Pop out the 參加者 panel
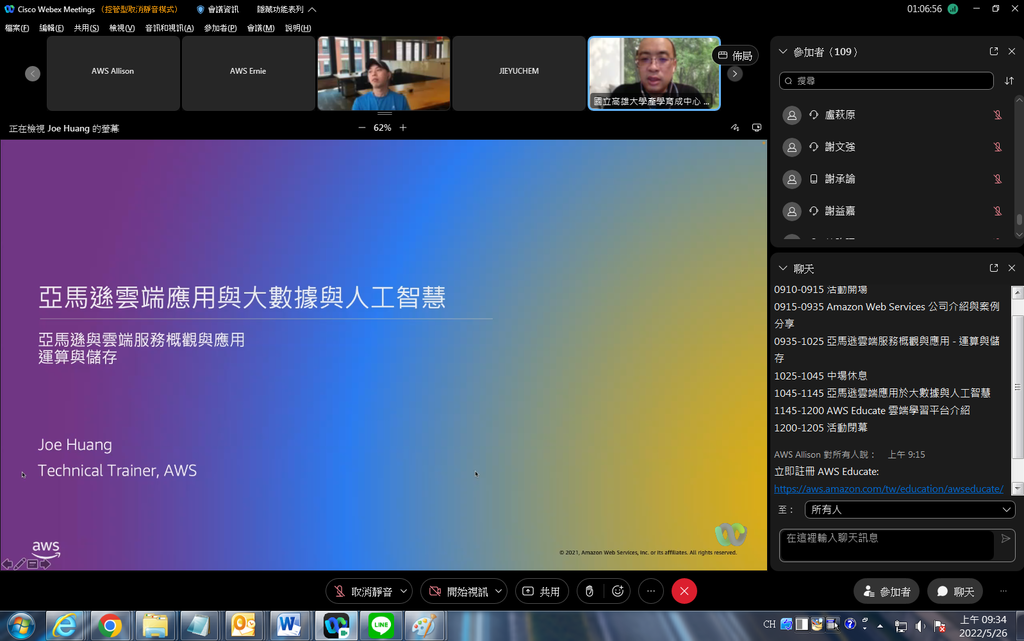Viewport: 1024px width, 641px height. click(x=993, y=51)
